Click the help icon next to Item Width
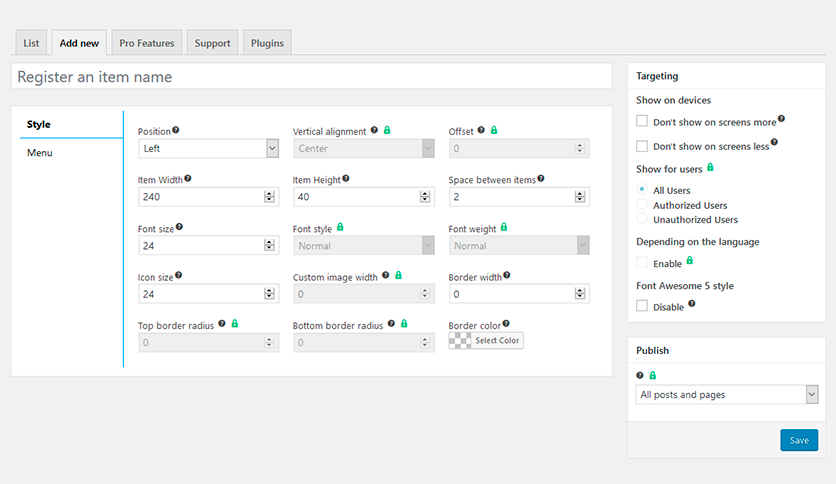Viewport: 836px width, 484px height. point(188,178)
